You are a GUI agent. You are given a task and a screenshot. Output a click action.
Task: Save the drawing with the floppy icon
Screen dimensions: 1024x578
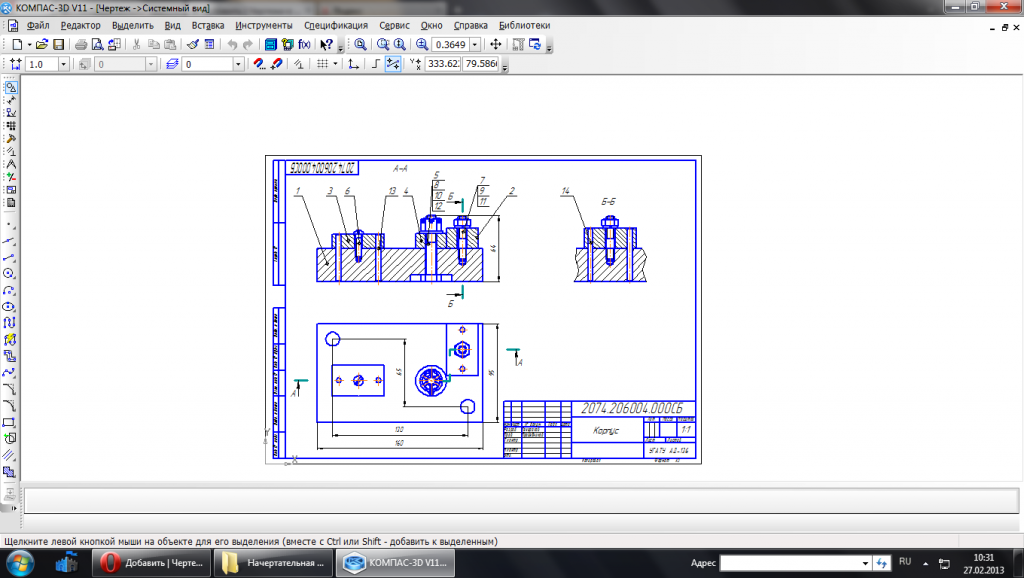click(58, 44)
